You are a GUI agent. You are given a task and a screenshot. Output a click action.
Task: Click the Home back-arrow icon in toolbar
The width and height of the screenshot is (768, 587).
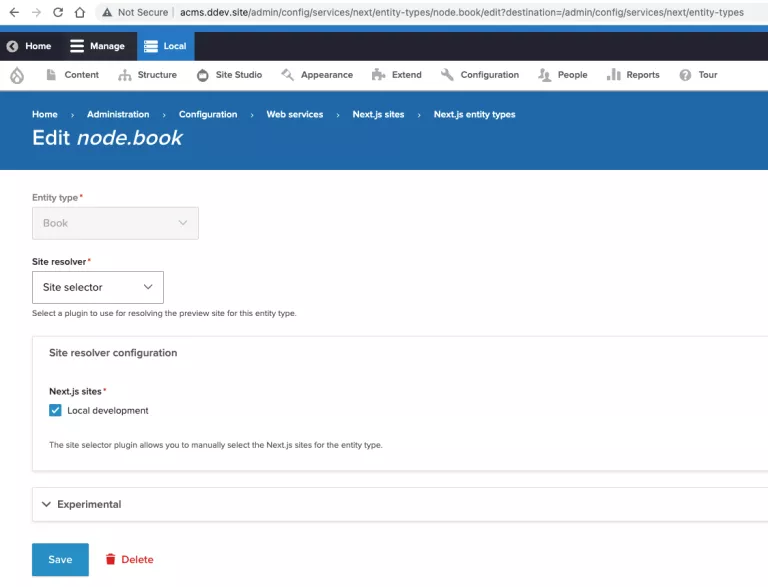(12, 46)
